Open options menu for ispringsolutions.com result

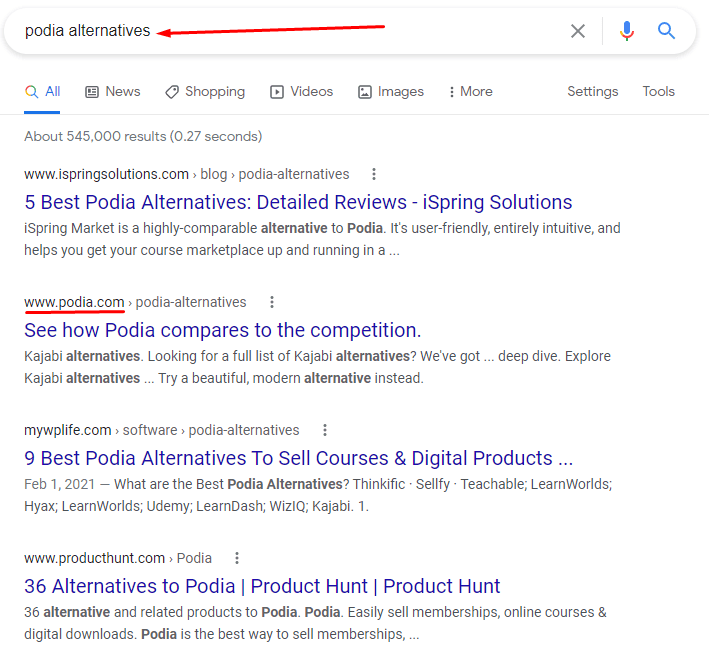373,174
